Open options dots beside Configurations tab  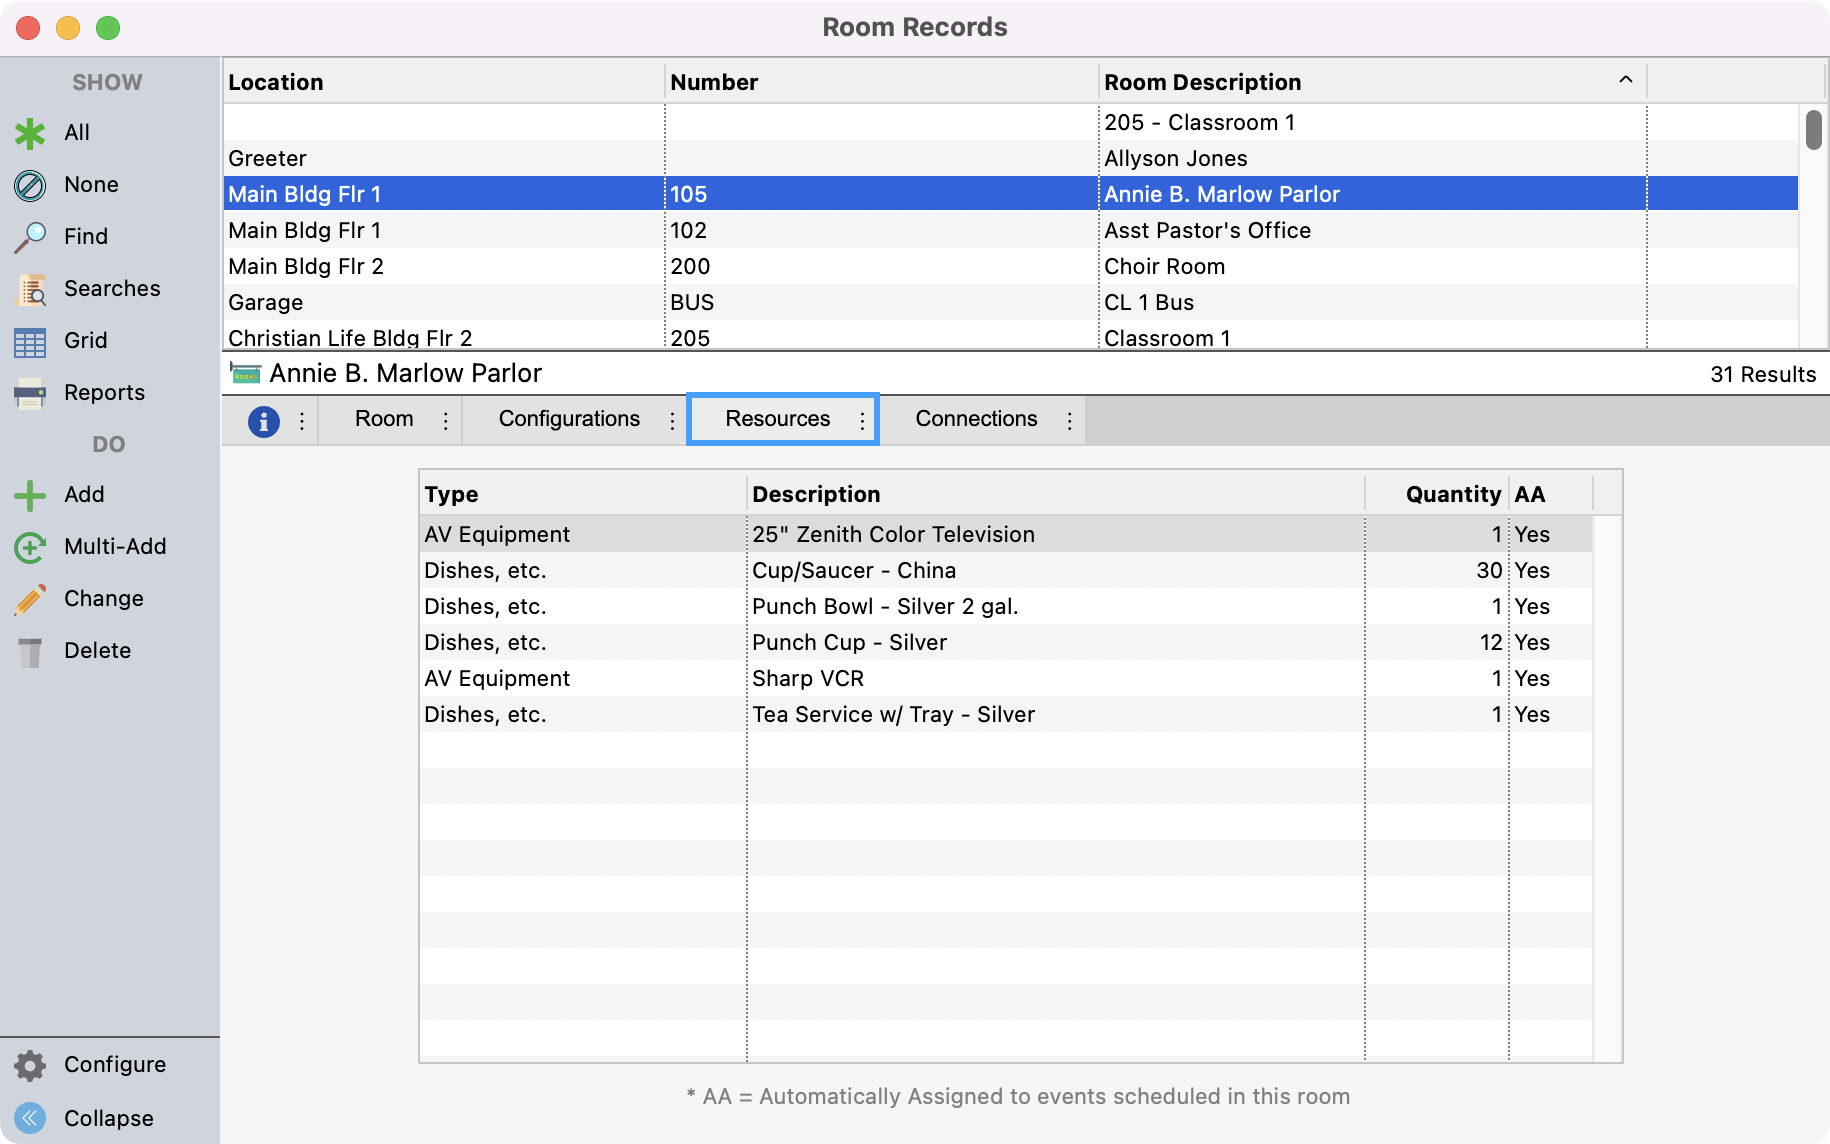tap(672, 421)
